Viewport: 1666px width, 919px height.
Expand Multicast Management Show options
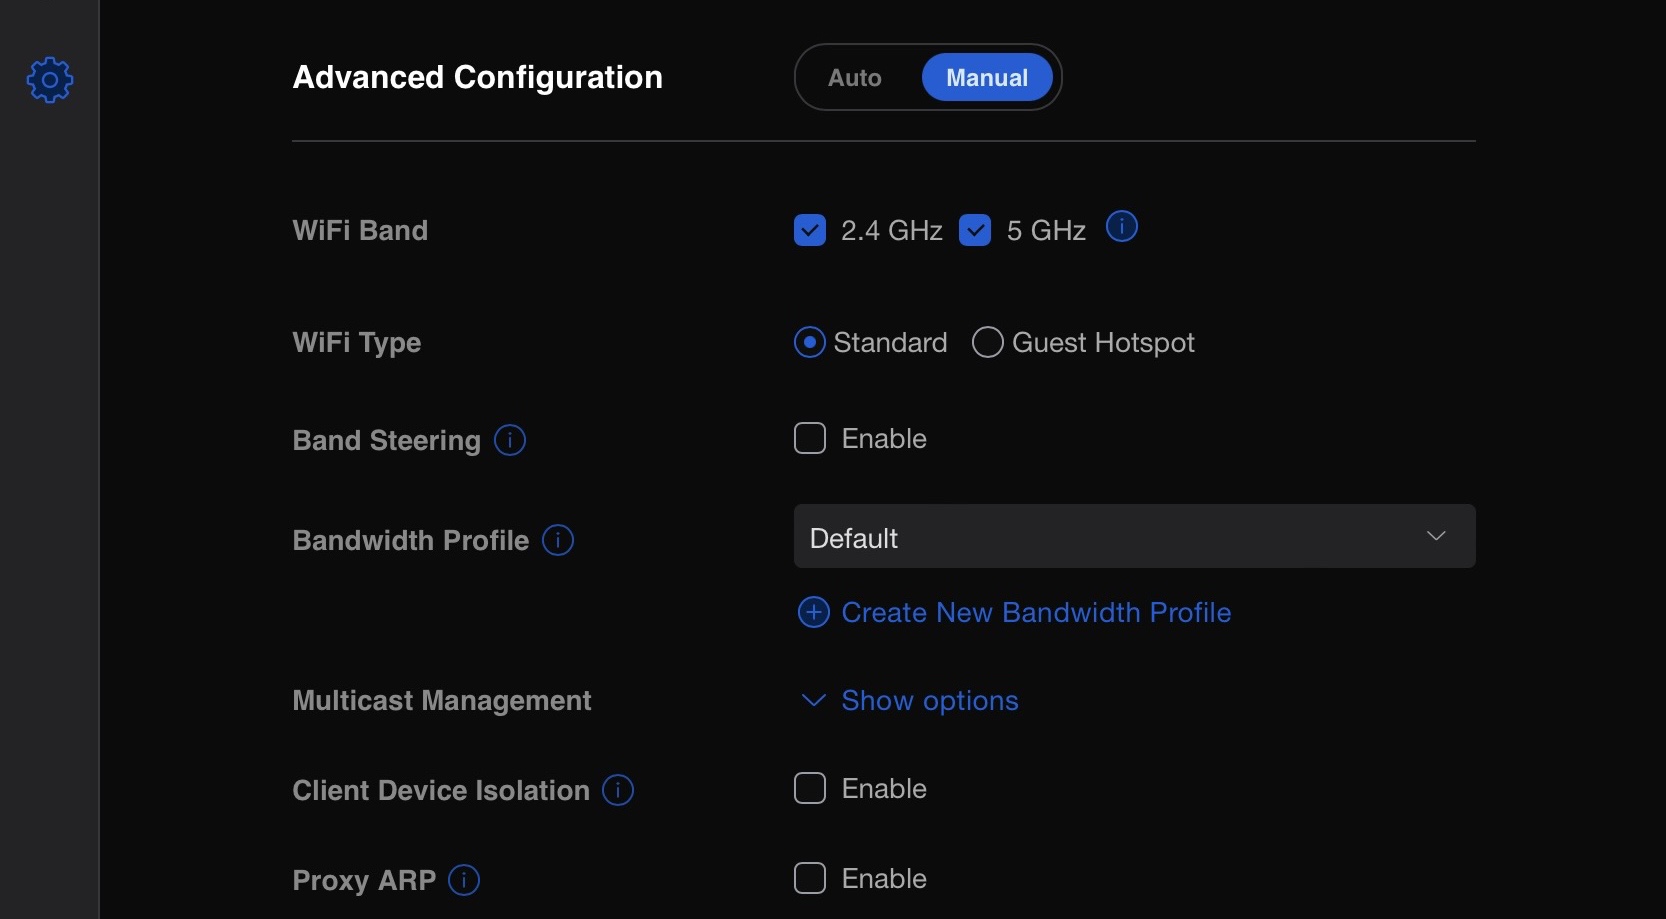pos(929,700)
